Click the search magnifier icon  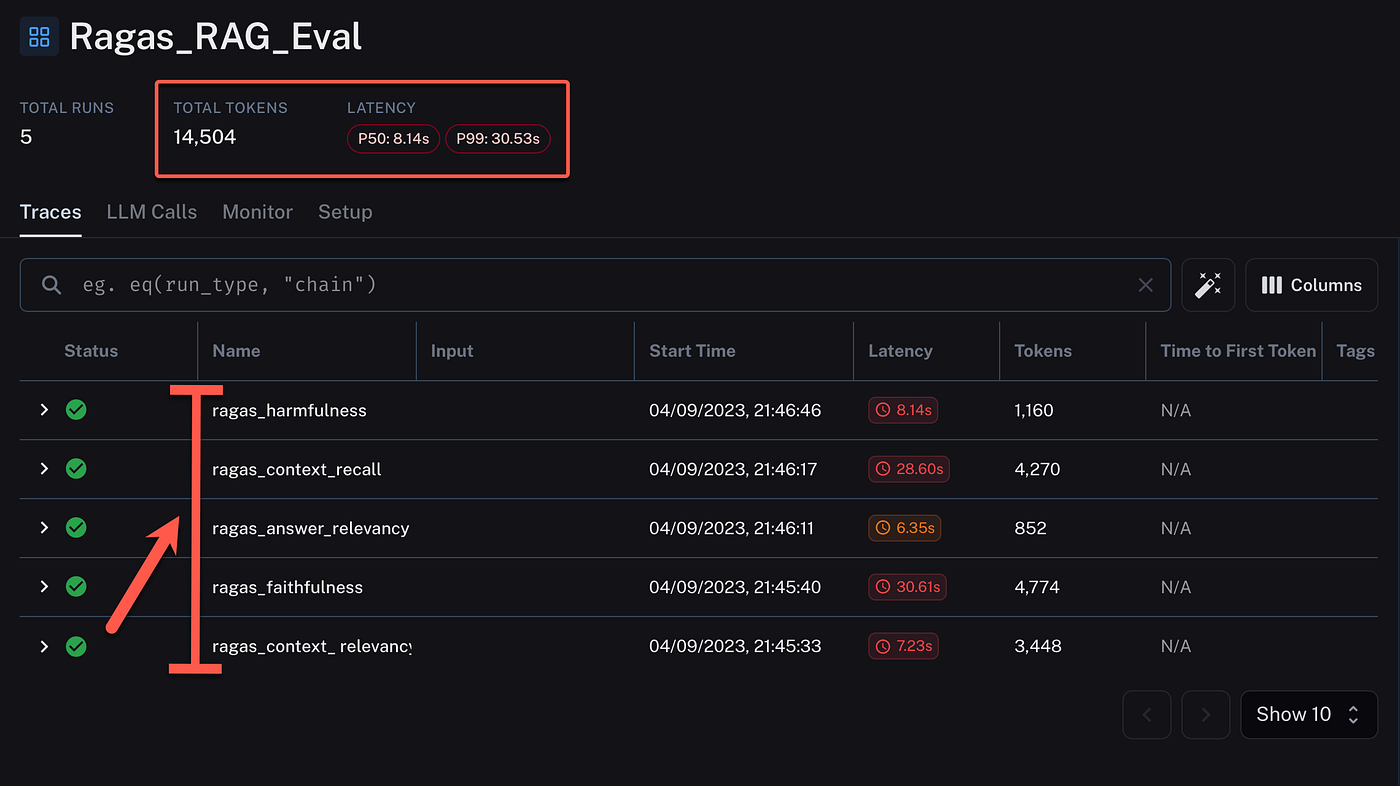(51, 285)
